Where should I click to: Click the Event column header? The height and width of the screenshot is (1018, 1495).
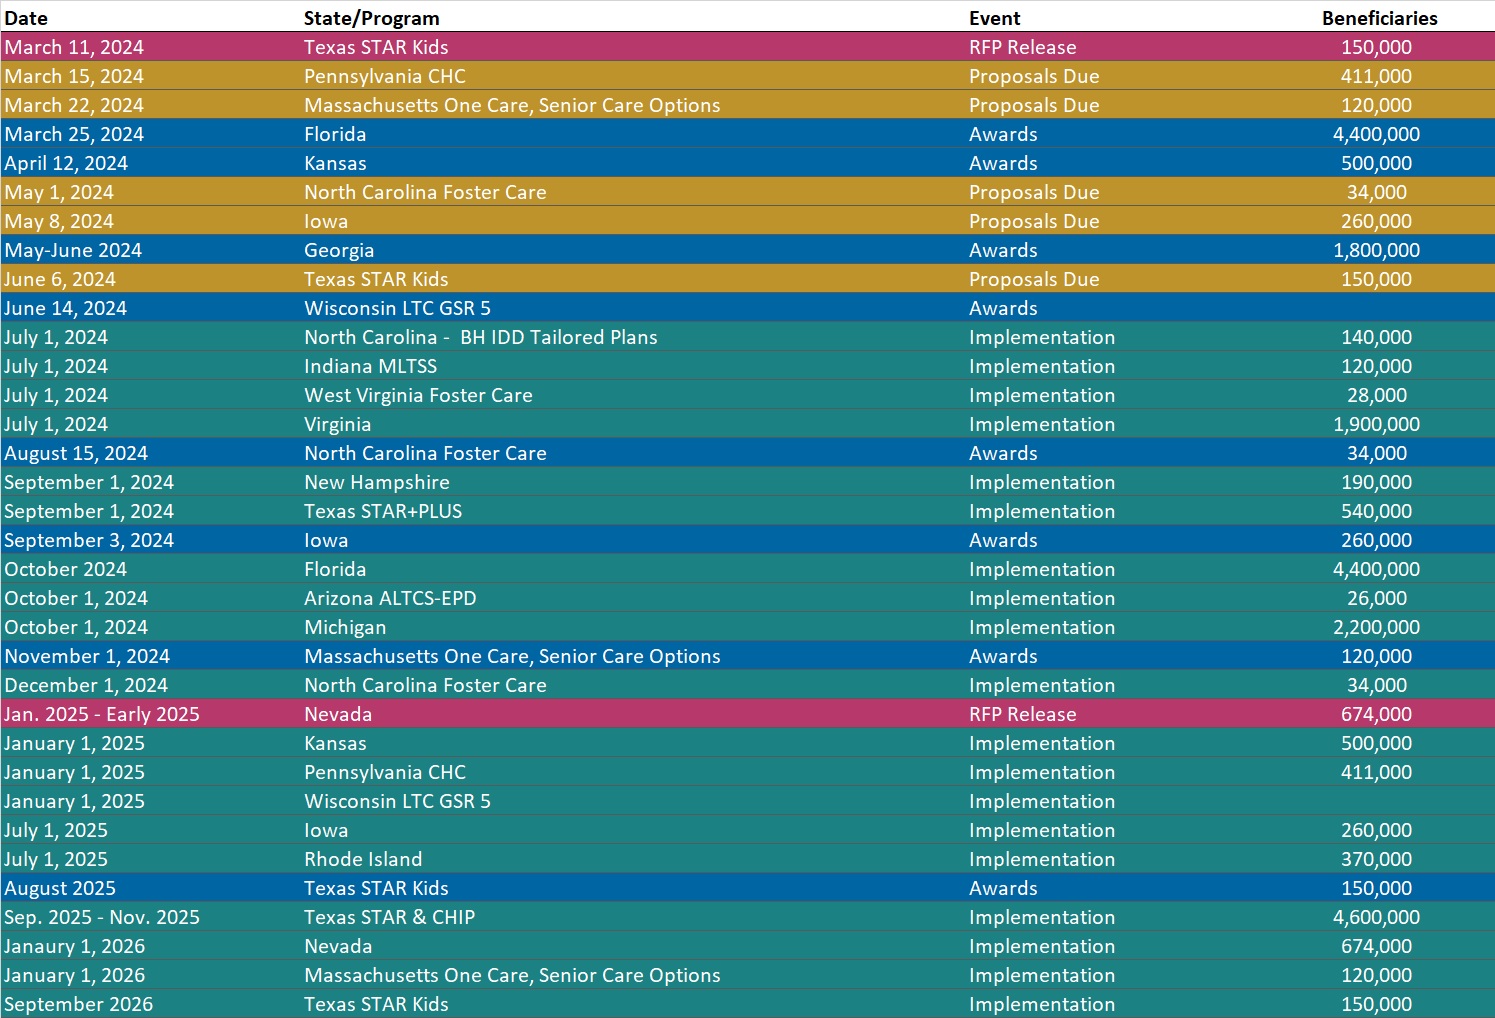point(994,18)
